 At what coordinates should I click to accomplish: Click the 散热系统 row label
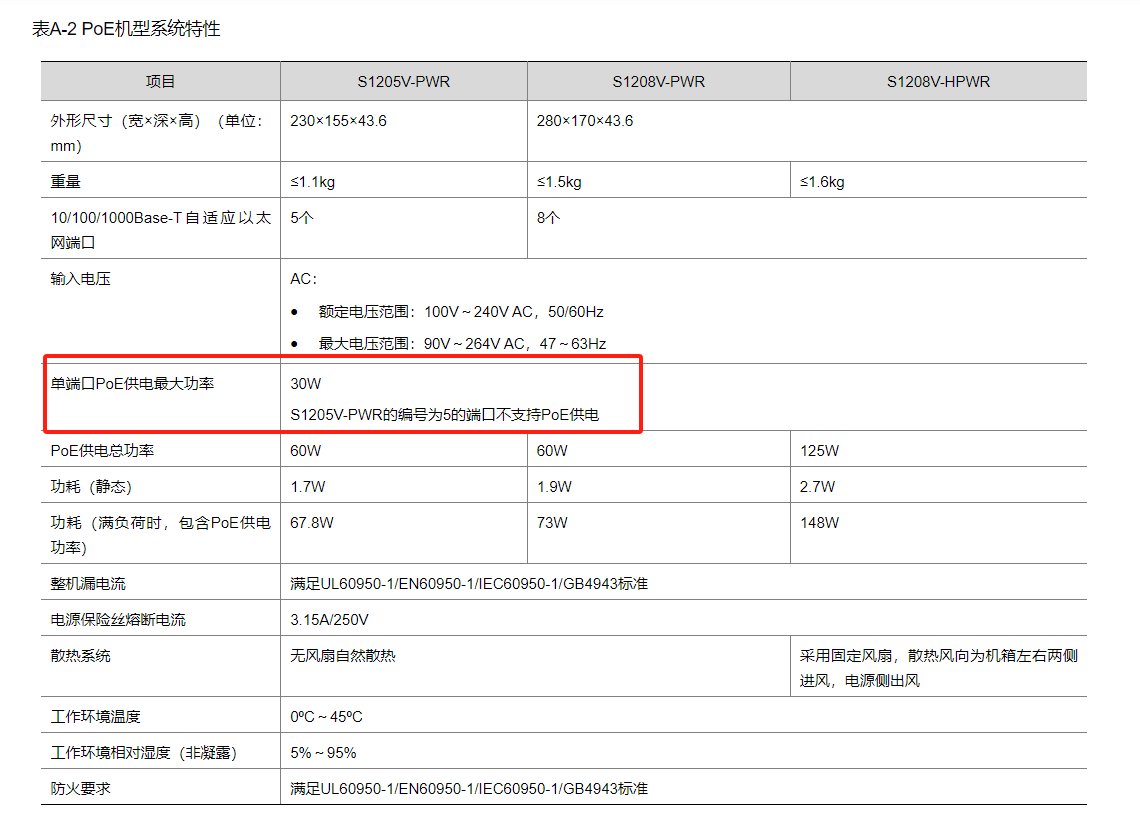point(80,656)
